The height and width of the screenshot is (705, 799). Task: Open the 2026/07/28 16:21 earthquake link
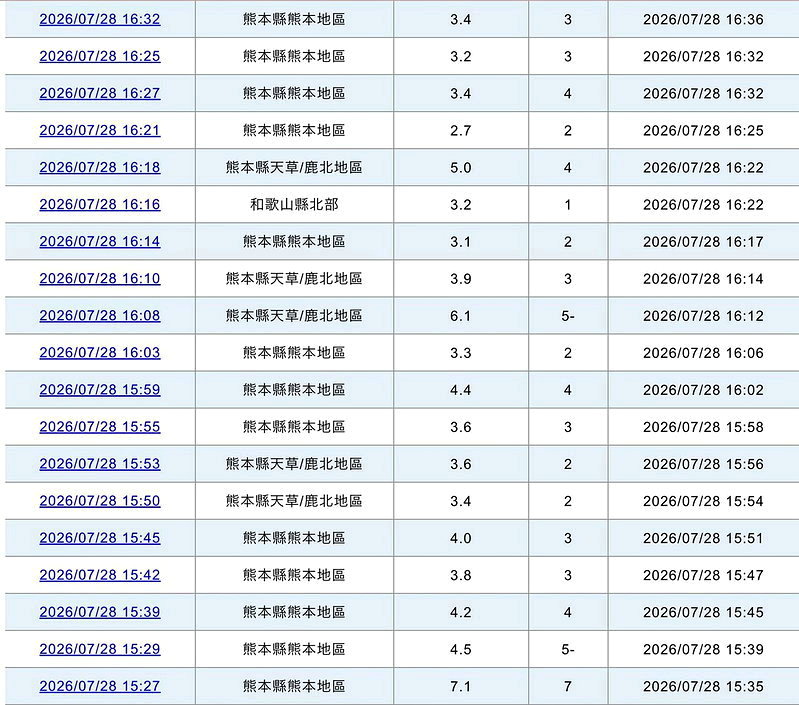pyautogui.click(x=100, y=130)
